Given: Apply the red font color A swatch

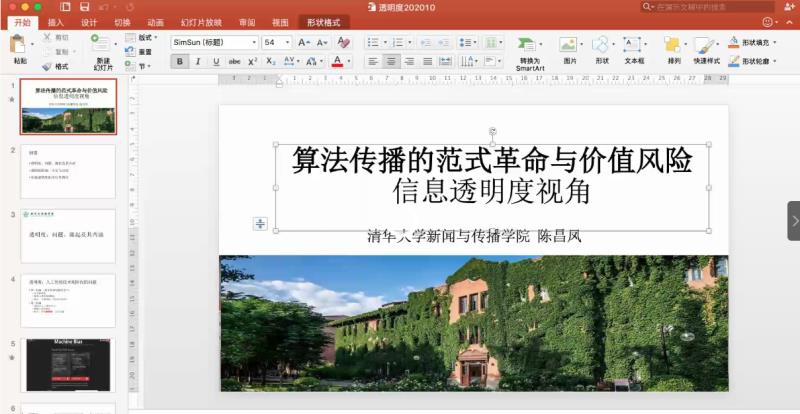Looking at the screenshot, I should [x=337, y=62].
